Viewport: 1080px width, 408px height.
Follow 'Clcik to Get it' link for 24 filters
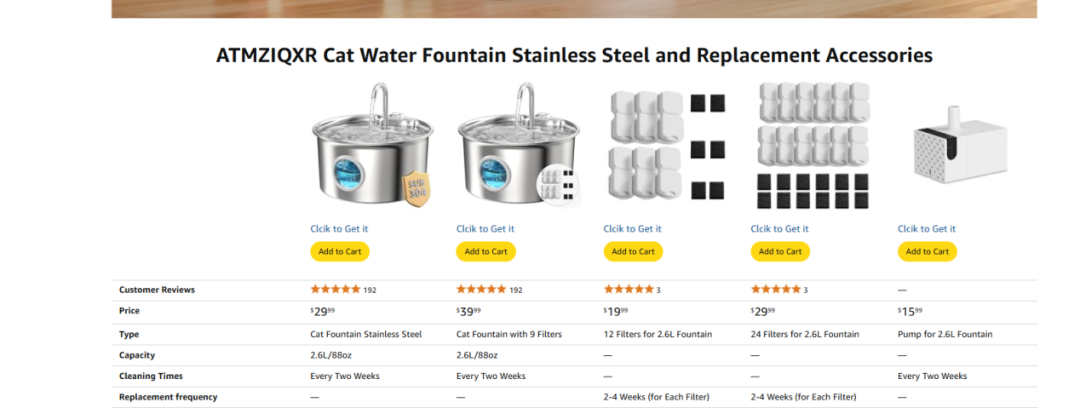[x=779, y=229]
